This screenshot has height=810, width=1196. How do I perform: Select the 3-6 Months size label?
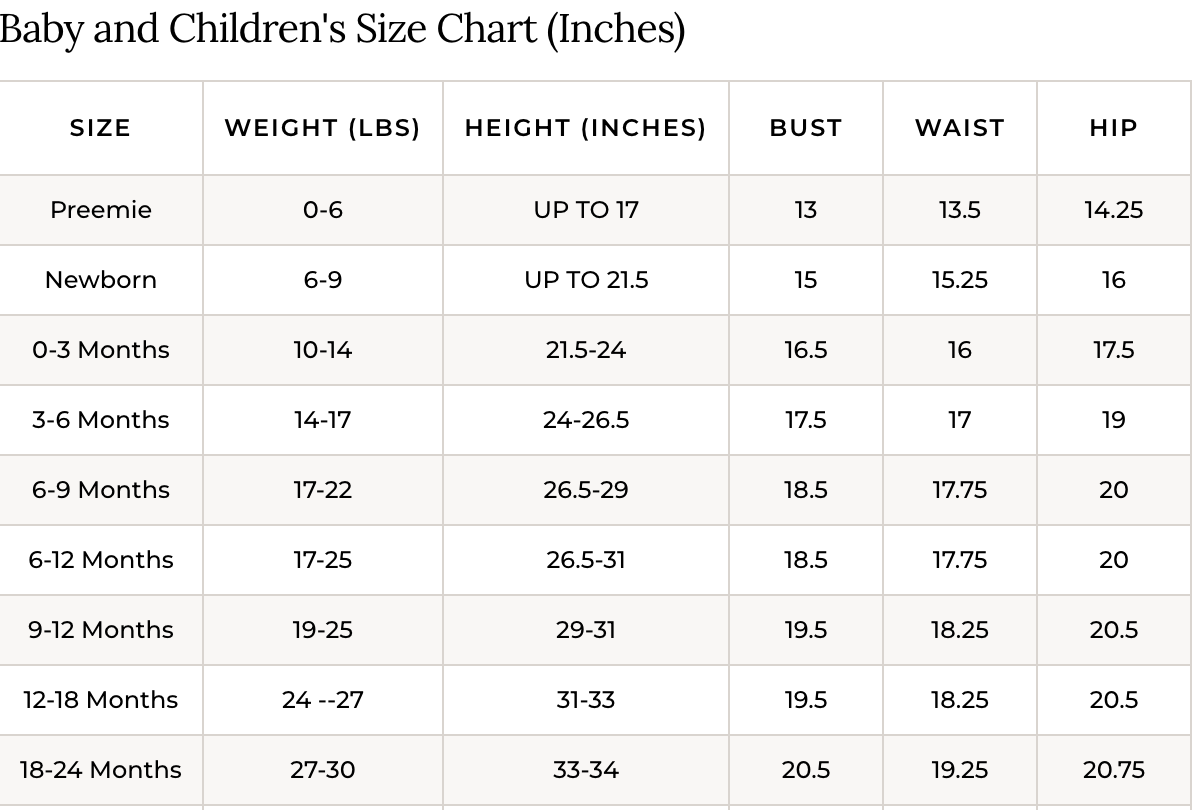pyautogui.click(x=101, y=420)
